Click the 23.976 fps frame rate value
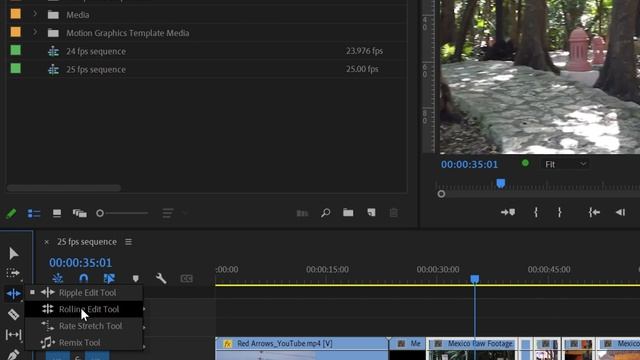 coord(364,51)
